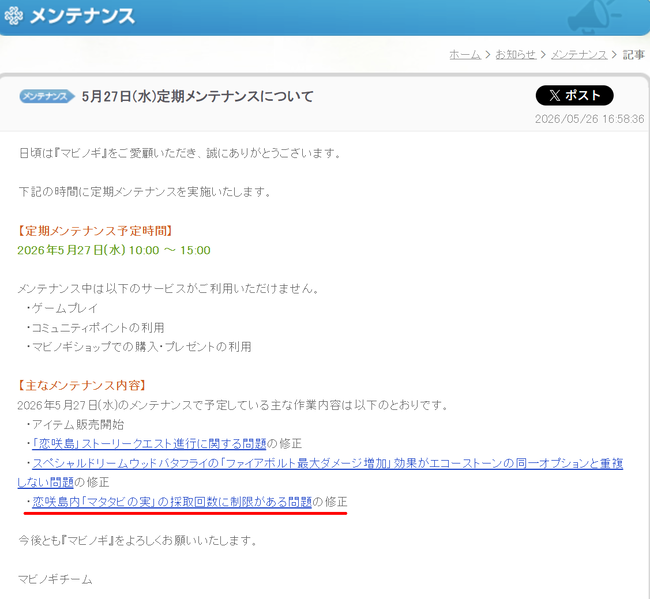
Task: Click the 【主なメンテナンス内容】 heading
Action: pyautogui.click(x=82, y=386)
